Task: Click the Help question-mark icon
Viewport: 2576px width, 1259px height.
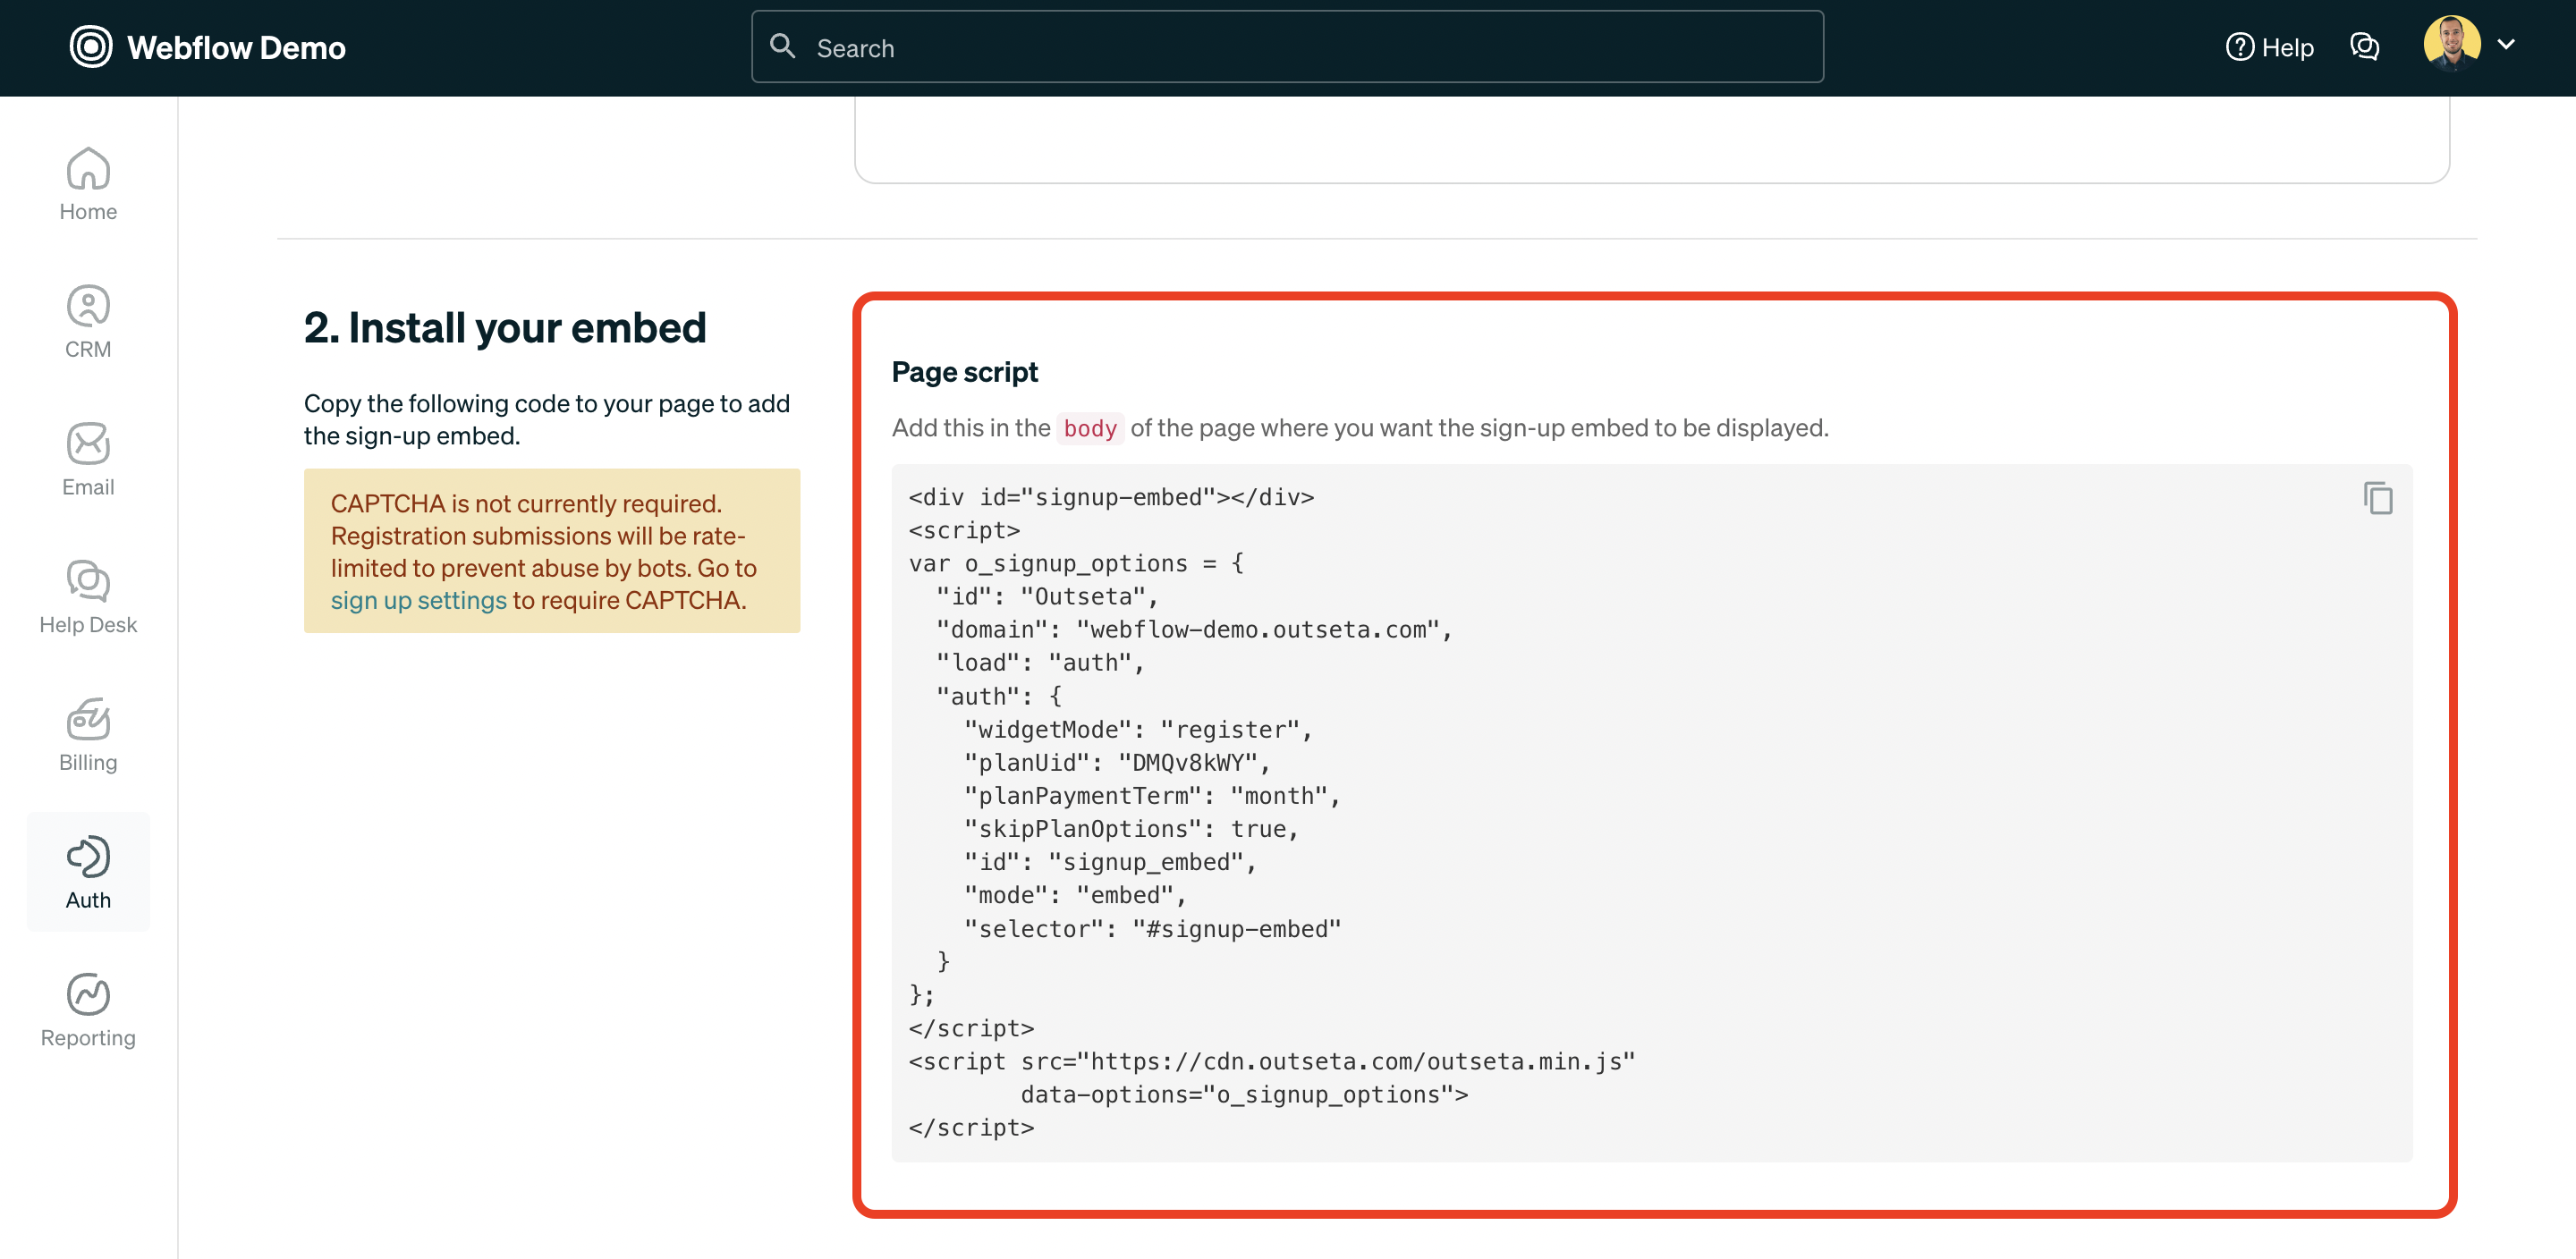Action: tap(2239, 47)
